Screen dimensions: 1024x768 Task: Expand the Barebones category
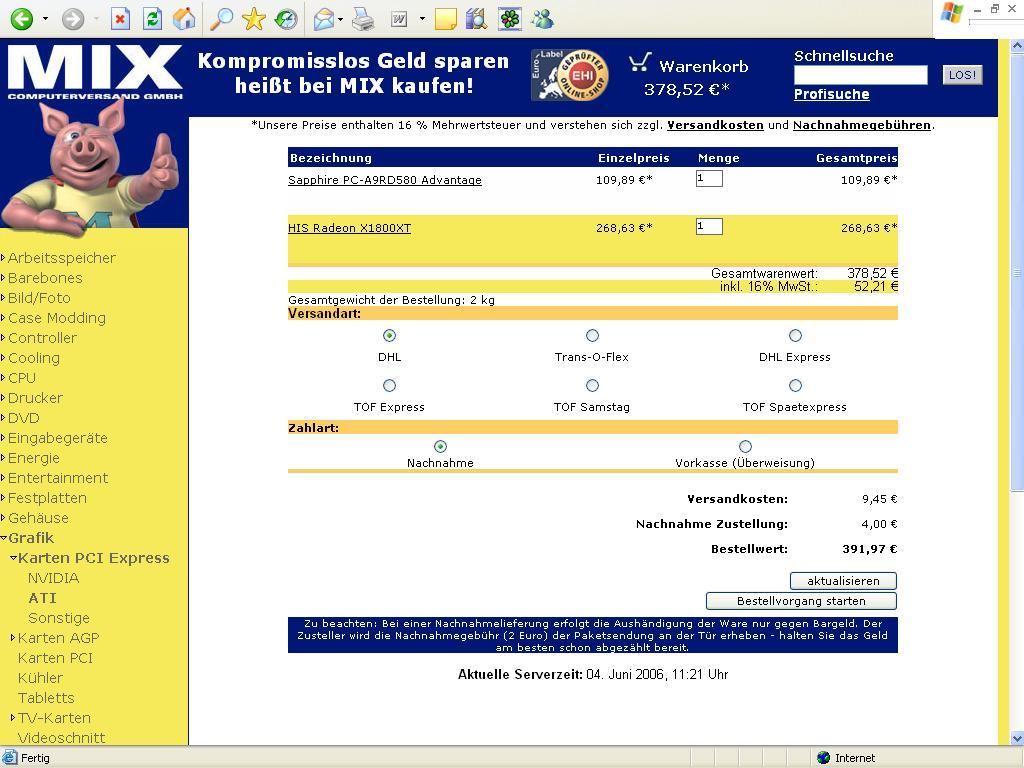pos(4,278)
